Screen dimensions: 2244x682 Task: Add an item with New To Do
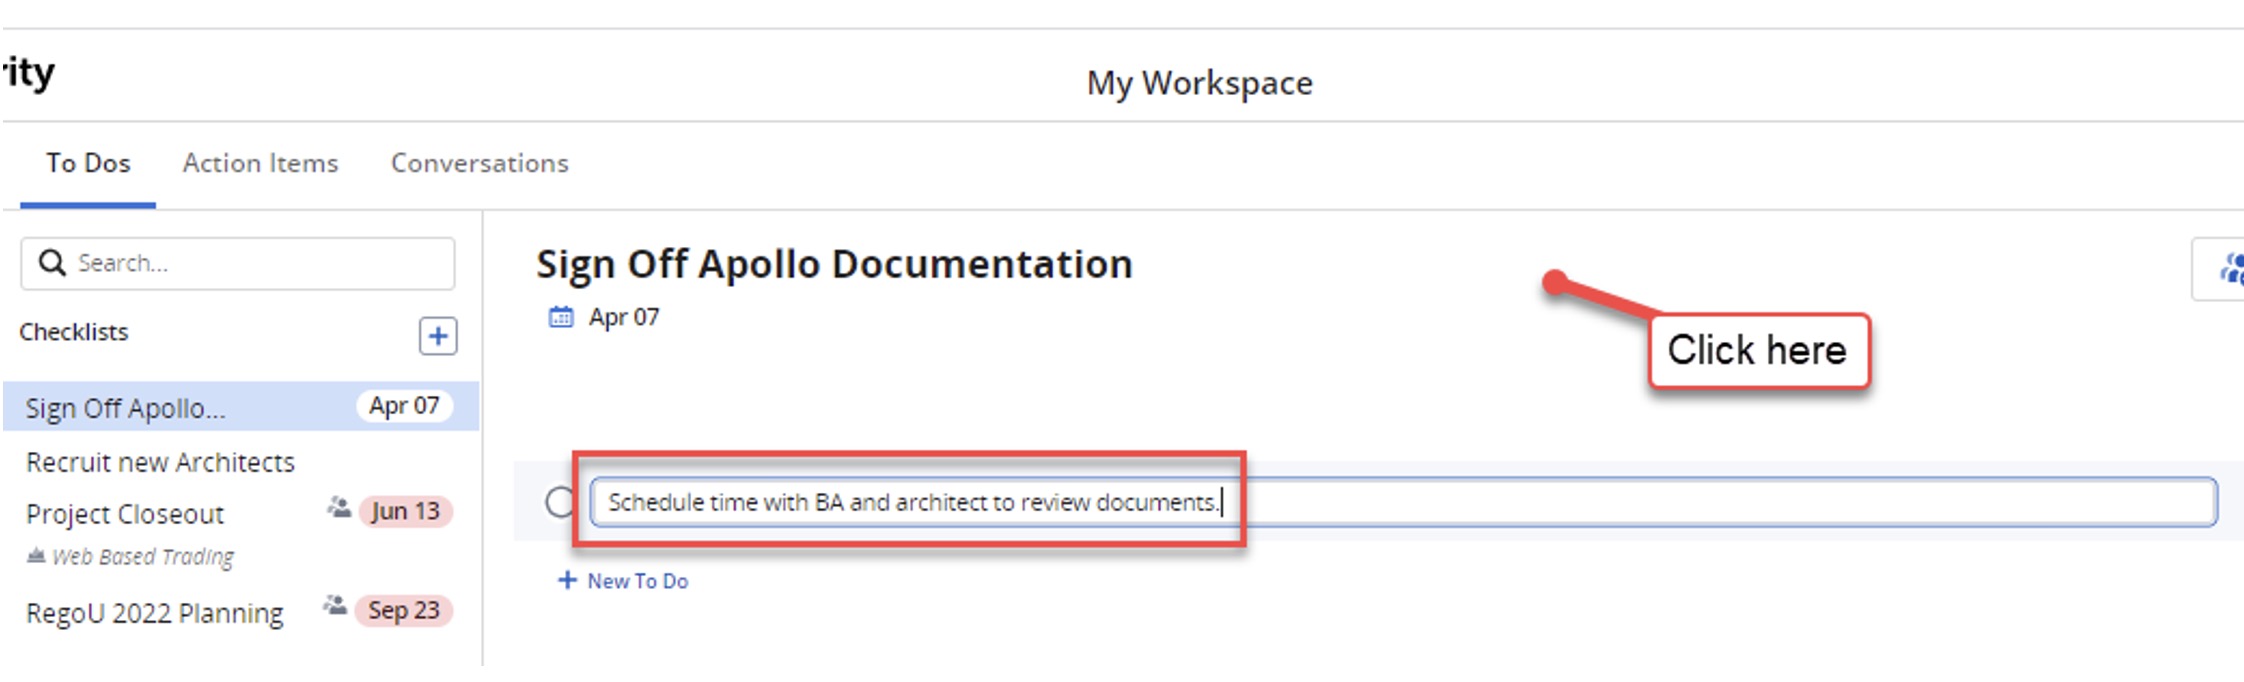pos(623,581)
